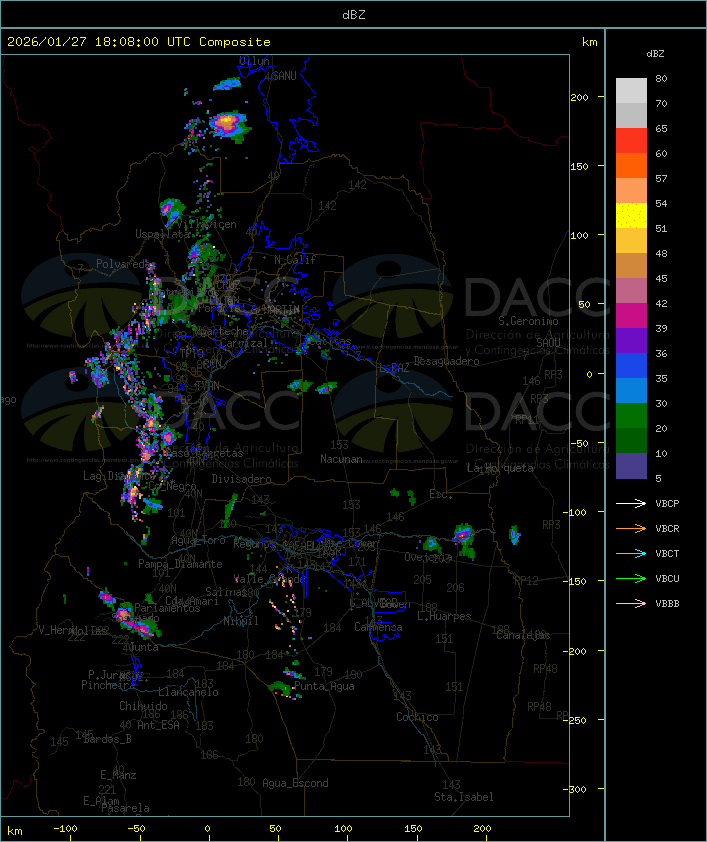Viewport: 707px width, 842px height.
Task: Click the green VBCU arrow icon
Action: click(632, 578)
